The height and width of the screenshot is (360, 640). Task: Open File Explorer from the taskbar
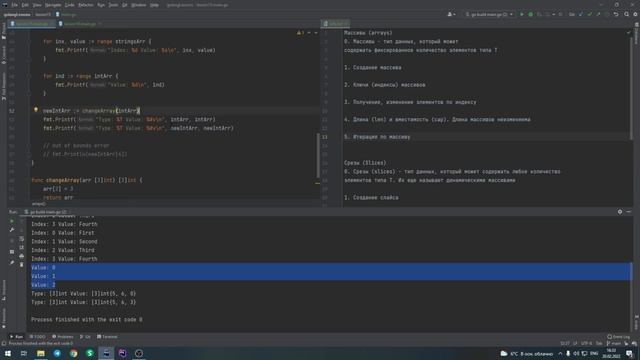(41, 353)
